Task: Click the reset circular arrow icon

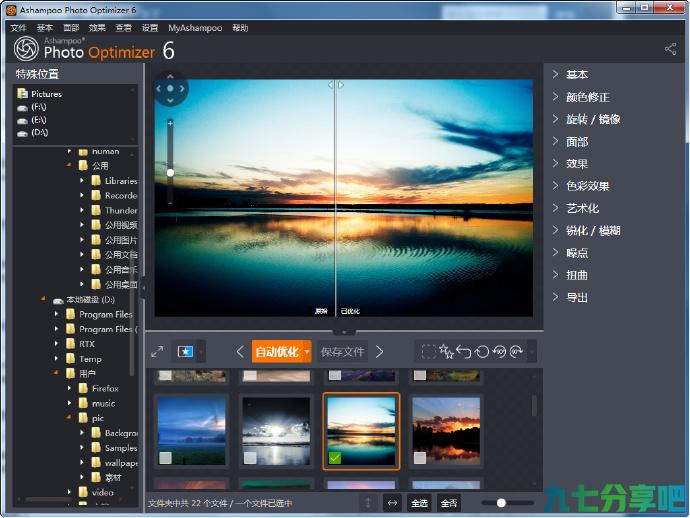Action: pos(482,352)
